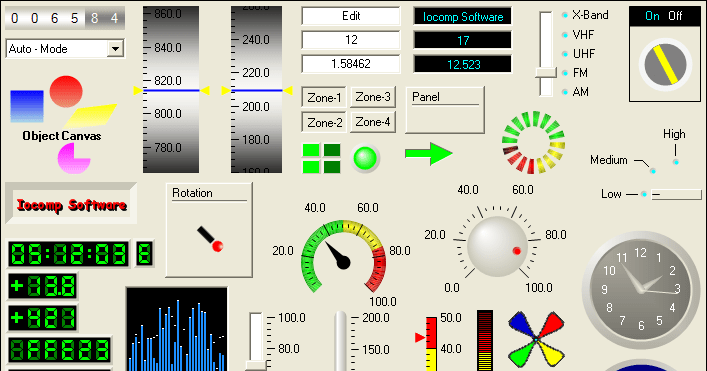Click the Zone-3 button
Viewport: 707px width, 371px height.
click(373, 97)
